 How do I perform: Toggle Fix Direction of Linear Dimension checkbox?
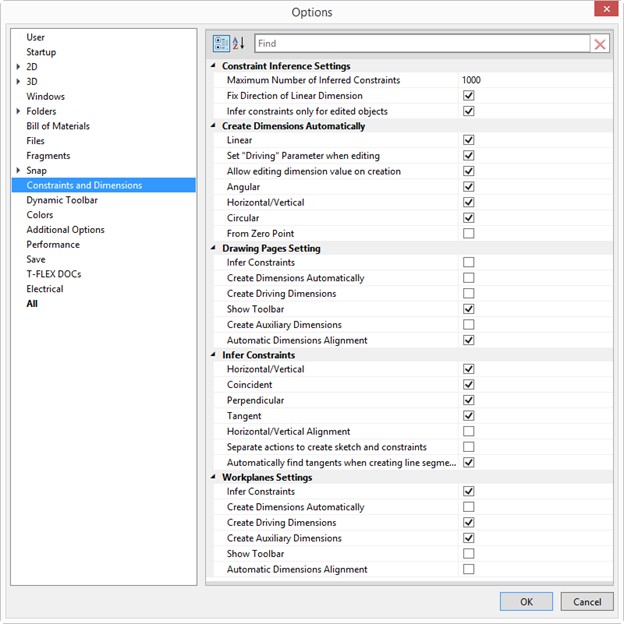[x=468, y=96]
